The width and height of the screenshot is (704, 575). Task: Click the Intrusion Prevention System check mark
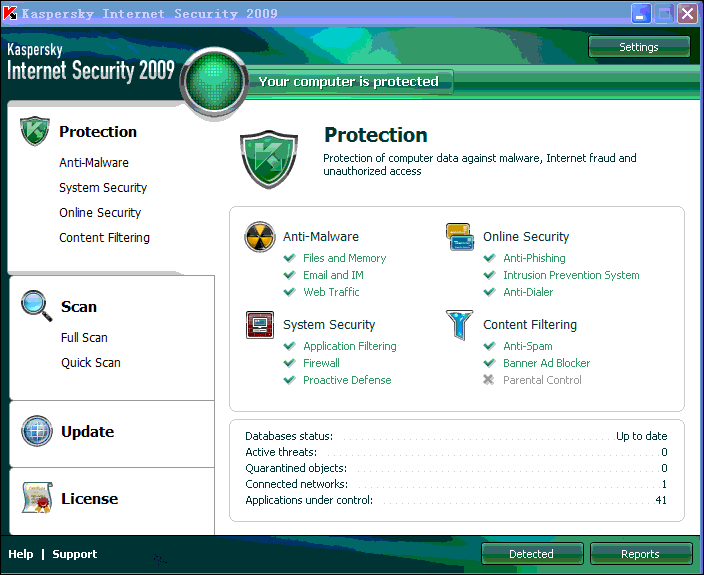coord(489,275)
